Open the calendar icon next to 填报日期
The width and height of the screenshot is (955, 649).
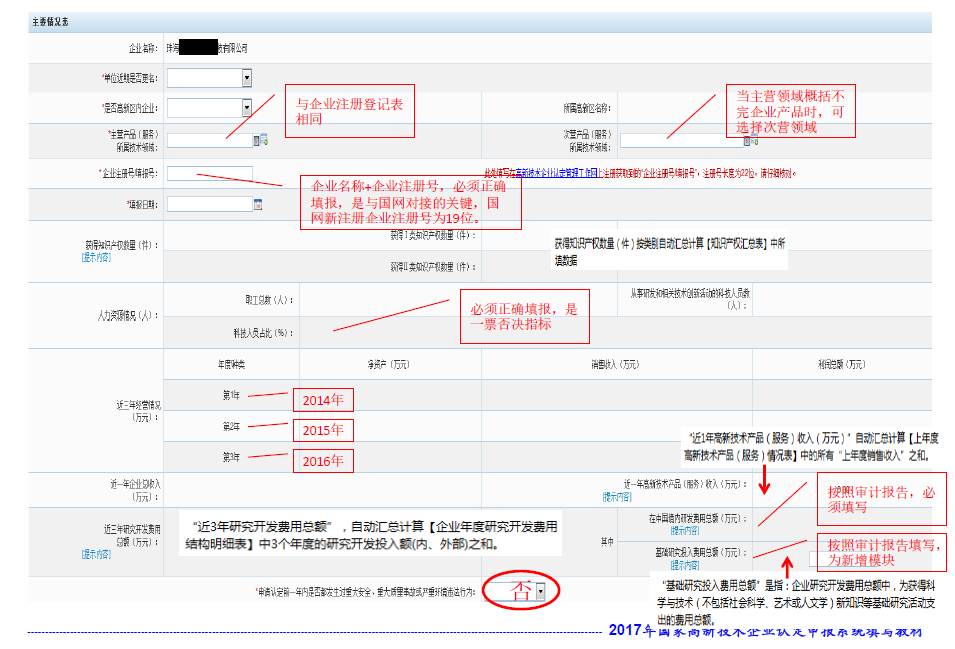(258, 204)
